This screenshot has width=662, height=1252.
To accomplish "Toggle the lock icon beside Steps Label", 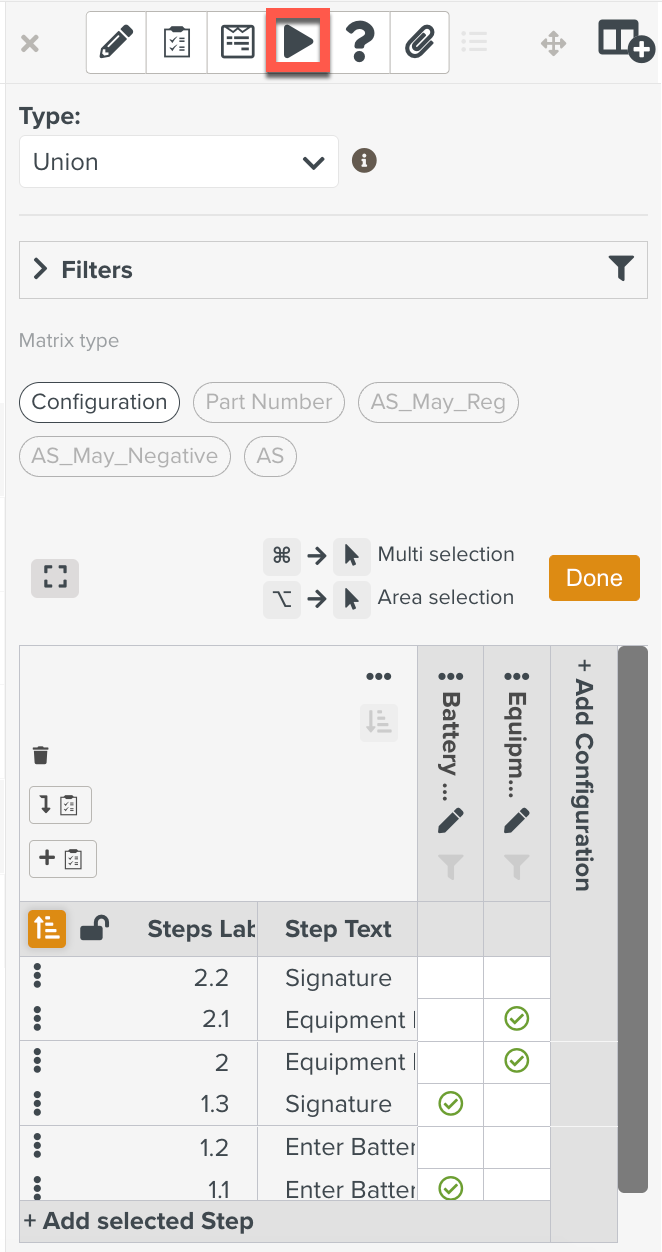I will pos(94,929).
